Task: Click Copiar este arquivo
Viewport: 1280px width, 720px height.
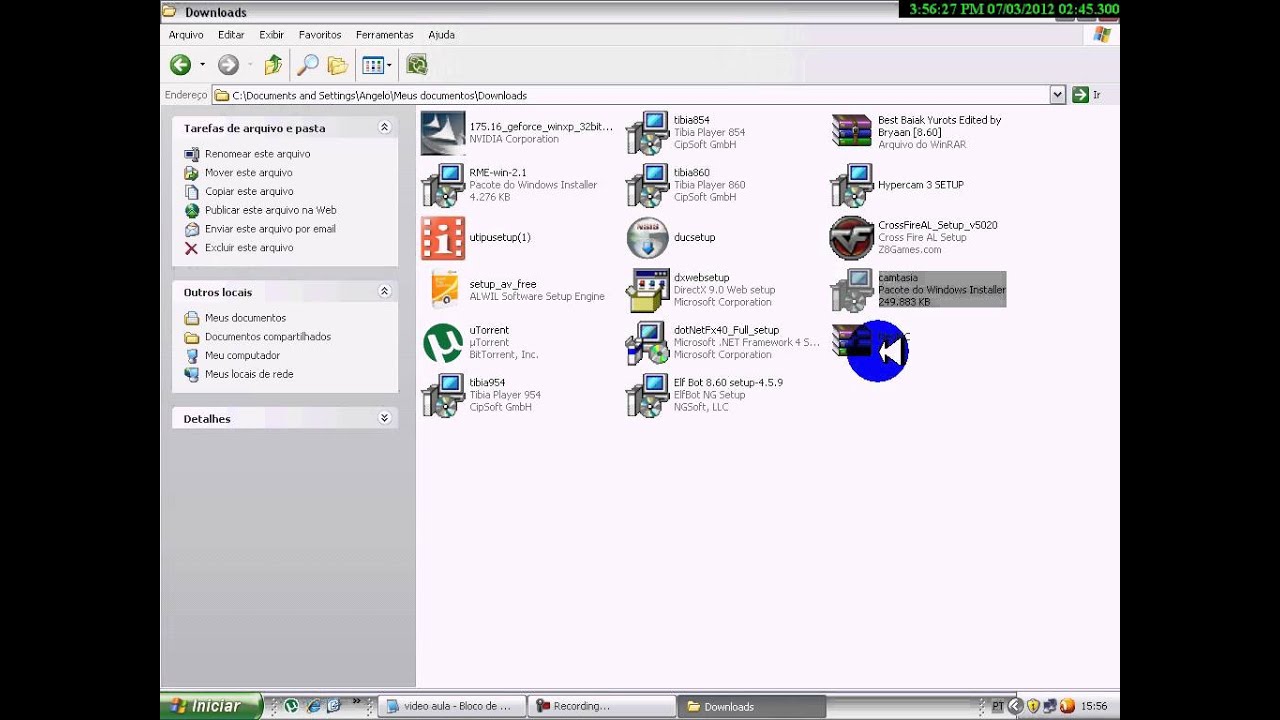Action: click(249, 192)
